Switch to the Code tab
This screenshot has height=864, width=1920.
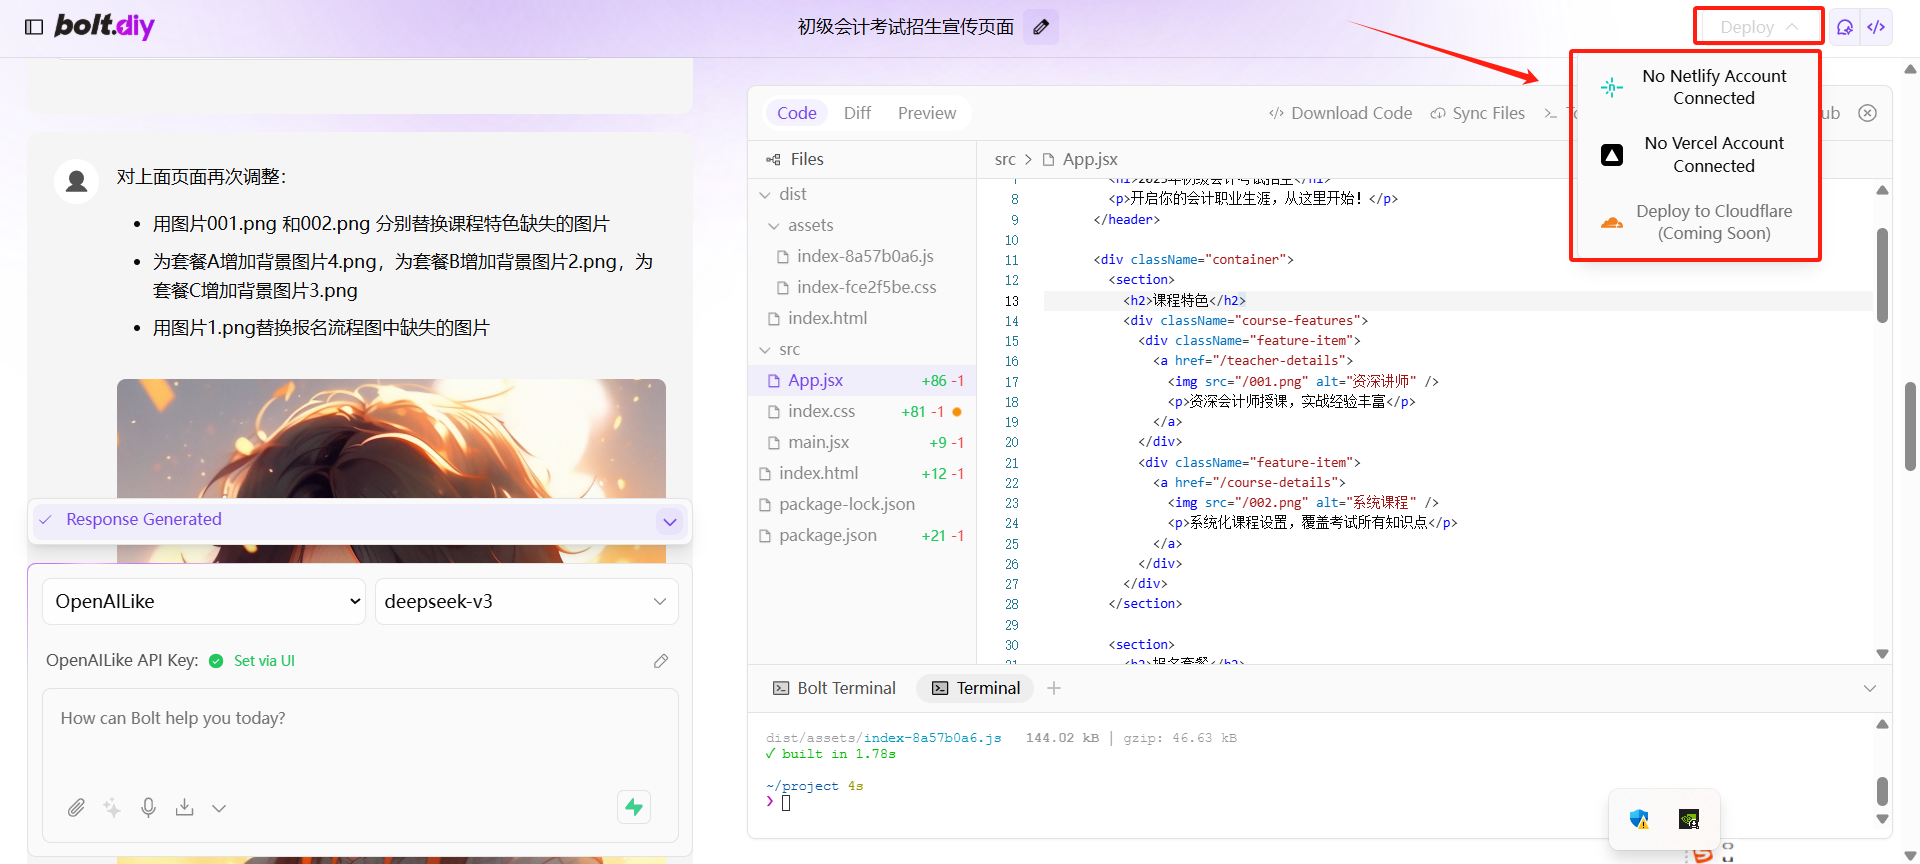pos(797,113)
